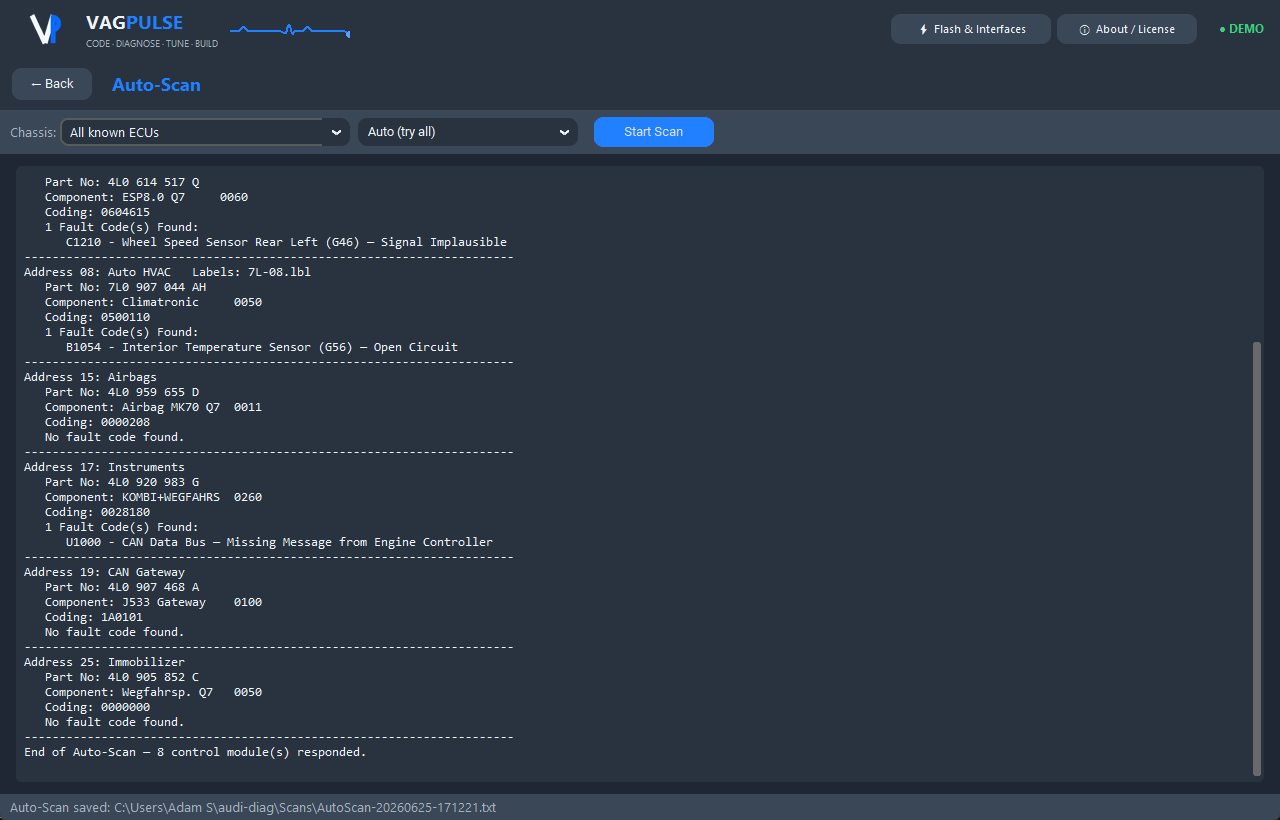Open the Chassis dropdown arrow

tap(336, 132)
